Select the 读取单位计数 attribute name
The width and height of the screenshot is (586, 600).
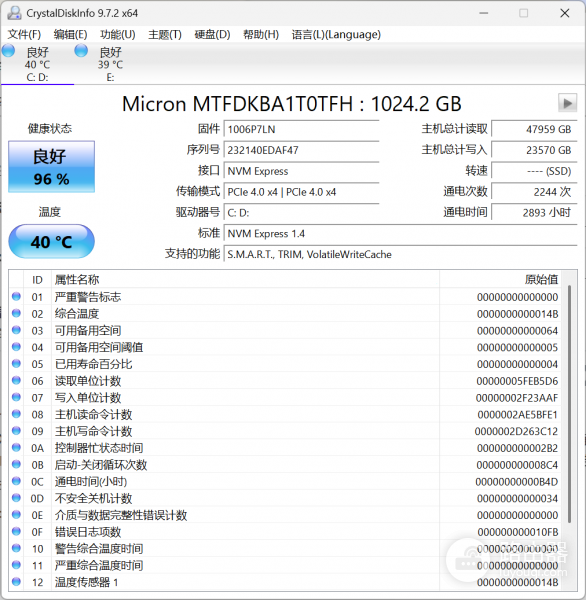88,381
